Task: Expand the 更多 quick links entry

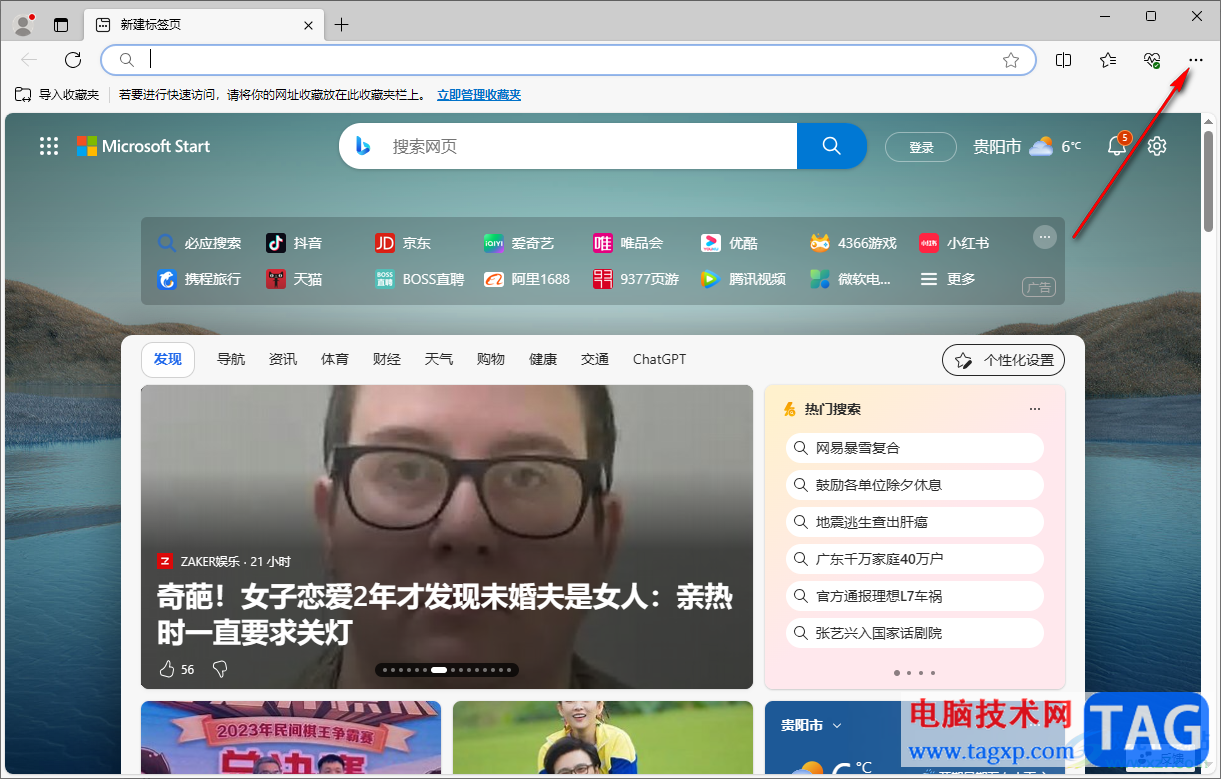Action: [x=947, y=279]
